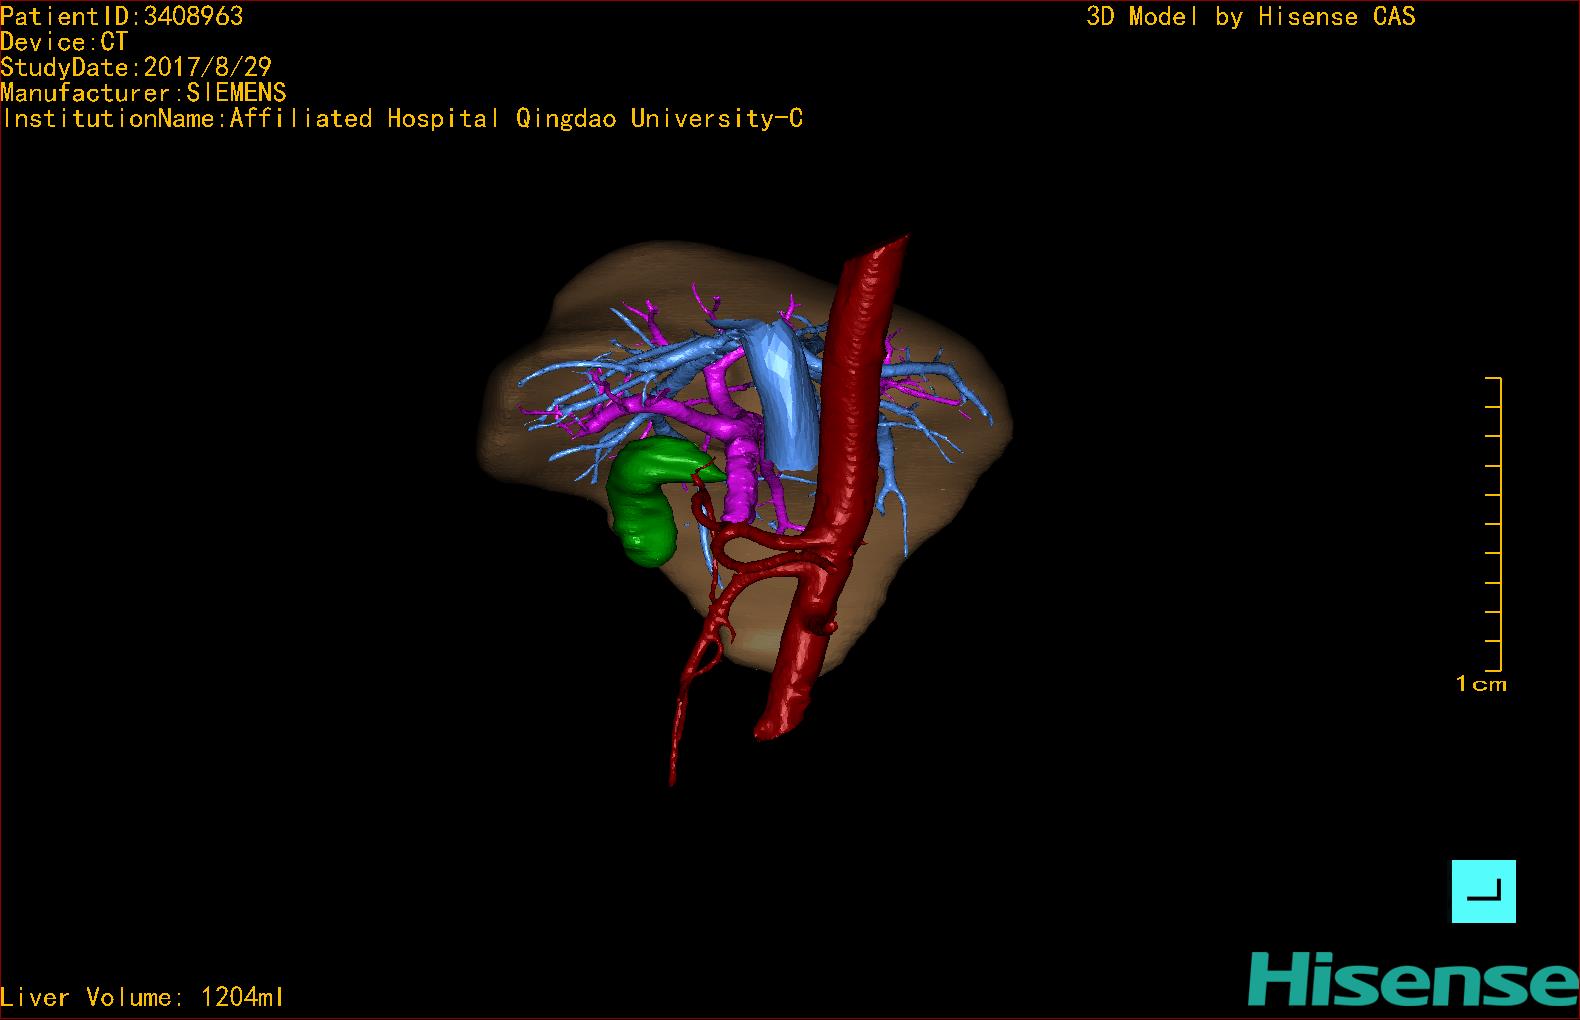
Task: Click the yellow scale ruler
Action: [x=1494, y=524]
